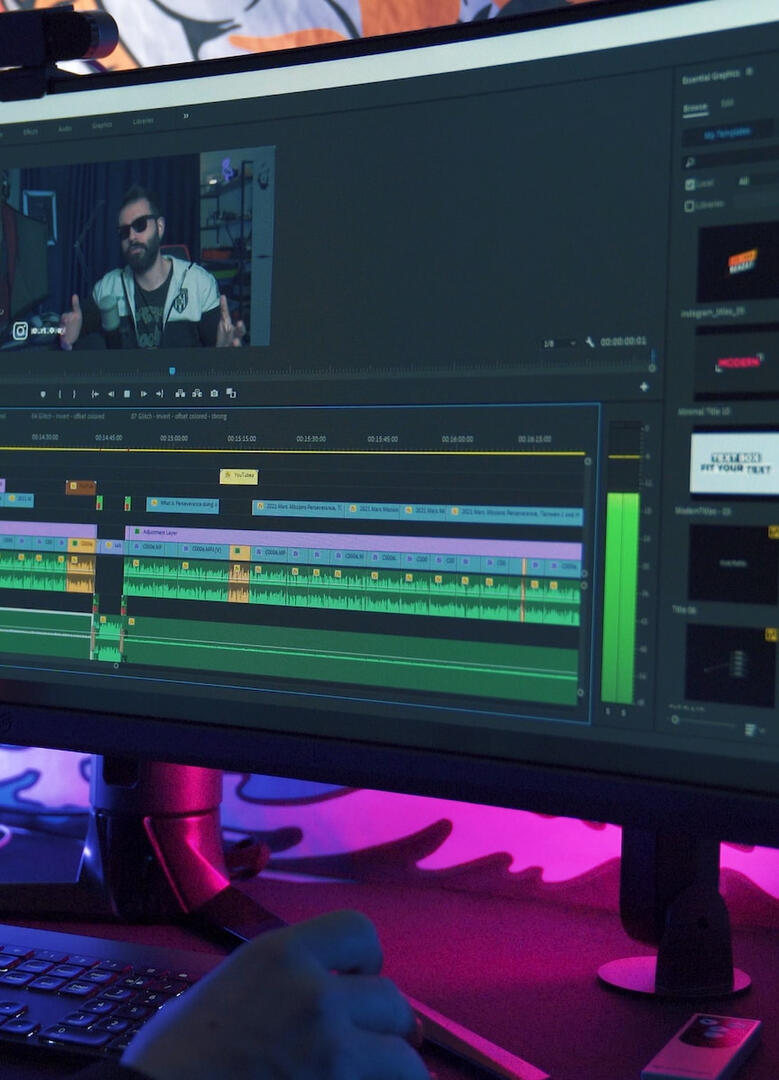
Task: Click the Add Marker icon in transport controls
Action: click(42, 394)
